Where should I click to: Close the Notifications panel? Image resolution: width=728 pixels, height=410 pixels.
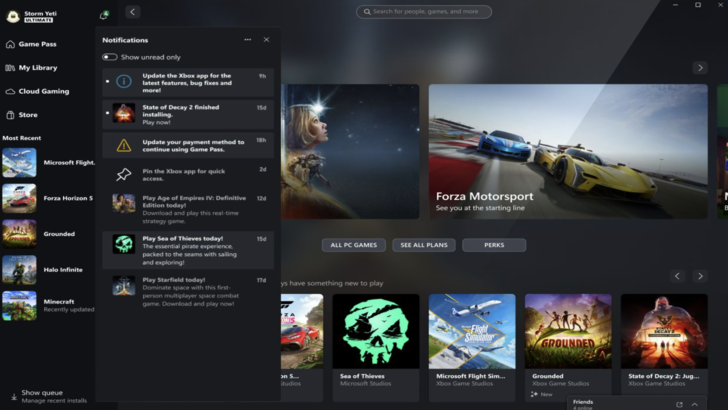coord(266,40)
